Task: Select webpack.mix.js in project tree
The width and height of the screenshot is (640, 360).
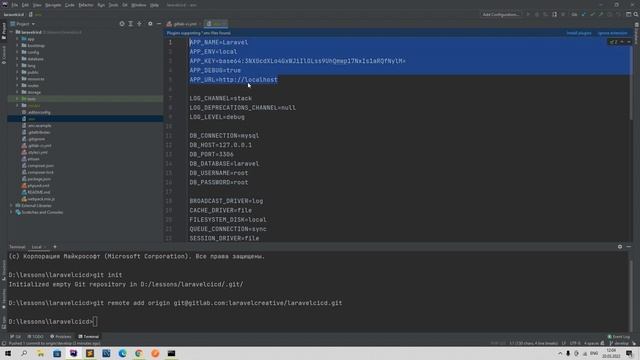Action: point(41,199)
